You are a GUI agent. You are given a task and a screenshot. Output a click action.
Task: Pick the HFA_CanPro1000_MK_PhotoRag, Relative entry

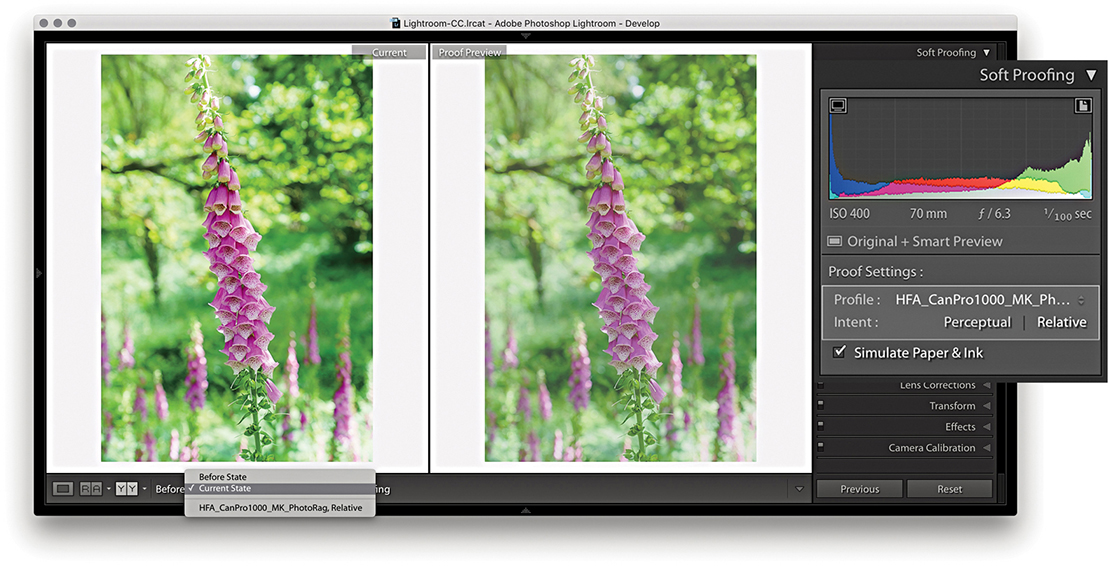point(280,507)
